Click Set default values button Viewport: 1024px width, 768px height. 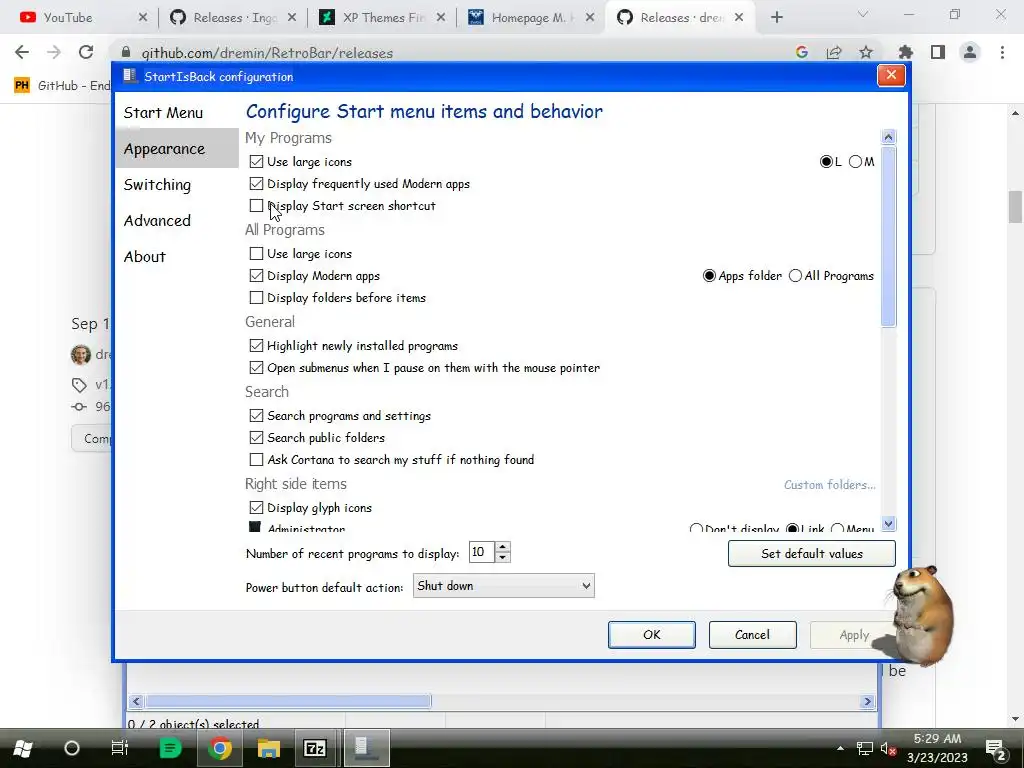point(812,554)
